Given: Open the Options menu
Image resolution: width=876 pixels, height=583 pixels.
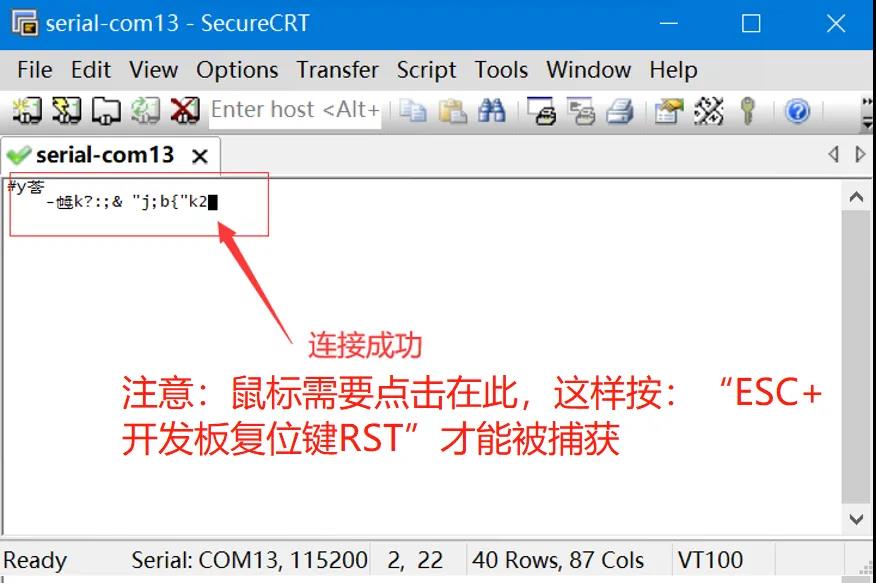Looking at the screenshot, I should [237, 70].
